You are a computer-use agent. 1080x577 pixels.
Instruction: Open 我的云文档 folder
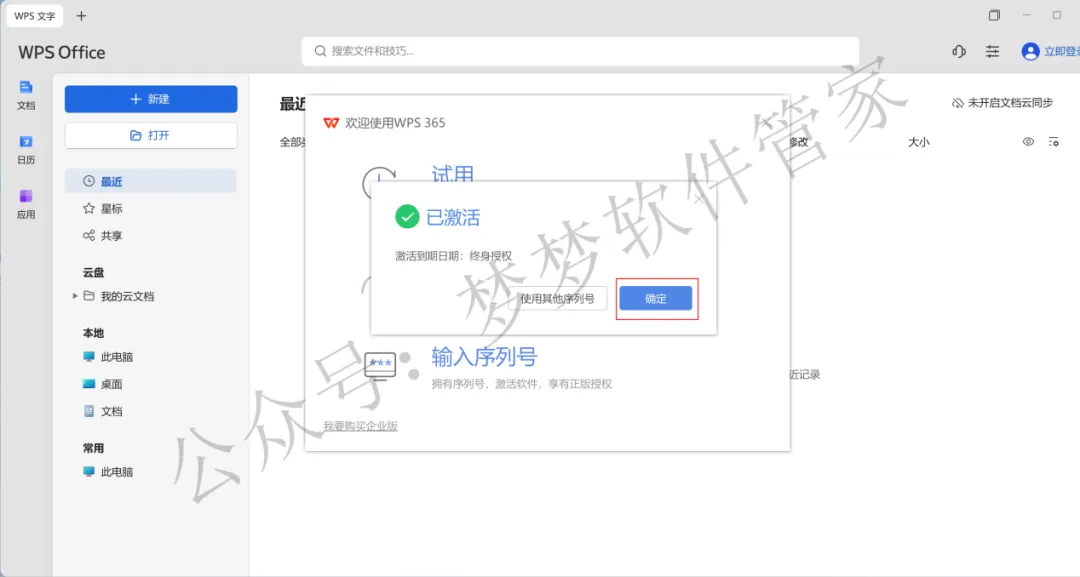[x=127, y=296]
